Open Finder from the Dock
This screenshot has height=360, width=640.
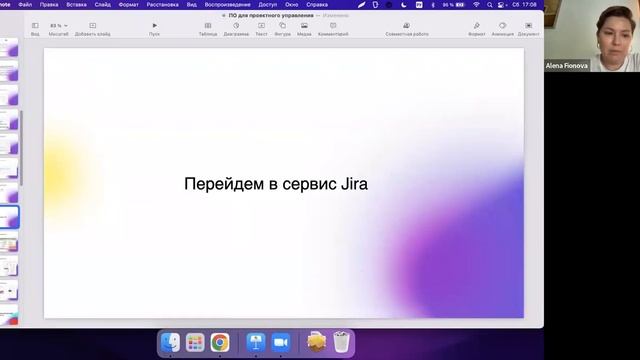[170, 342]
